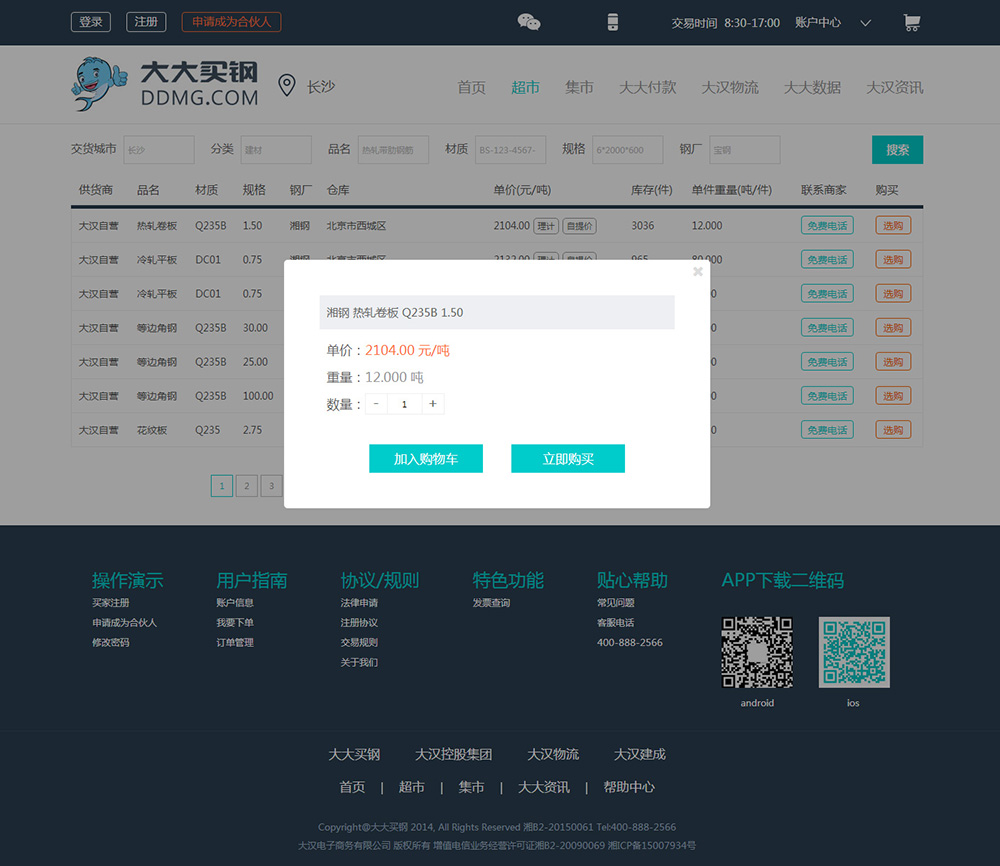The image size is (1000, 866).
Task: Click the Android download QR code
Action: click(x=757, y=652)
